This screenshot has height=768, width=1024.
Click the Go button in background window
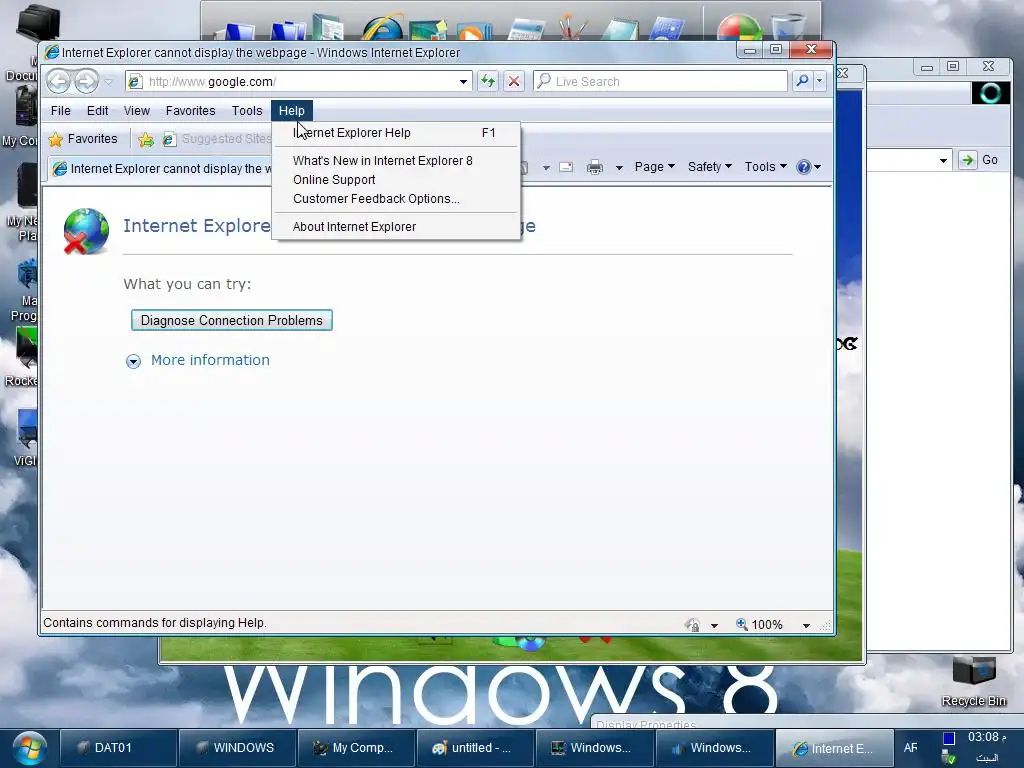click(x=979, y=160)
